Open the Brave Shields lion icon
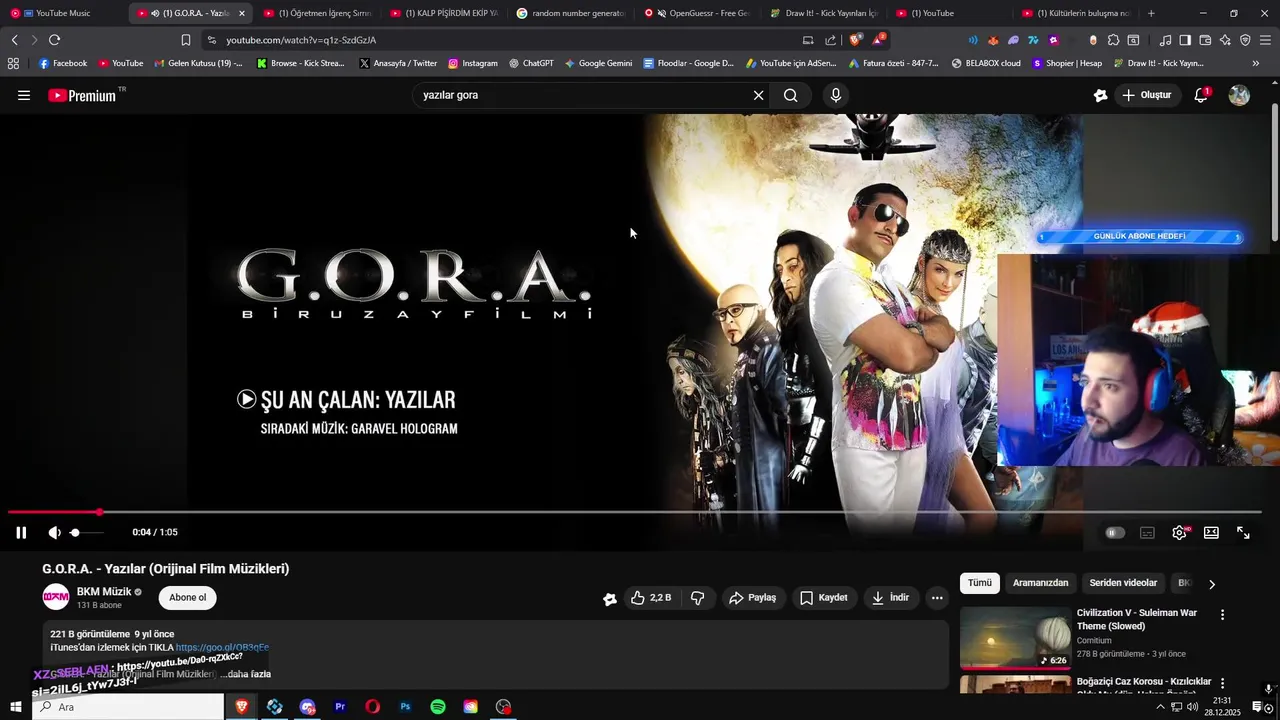Viewport: 1280px width, 720px height. (855, 40)
